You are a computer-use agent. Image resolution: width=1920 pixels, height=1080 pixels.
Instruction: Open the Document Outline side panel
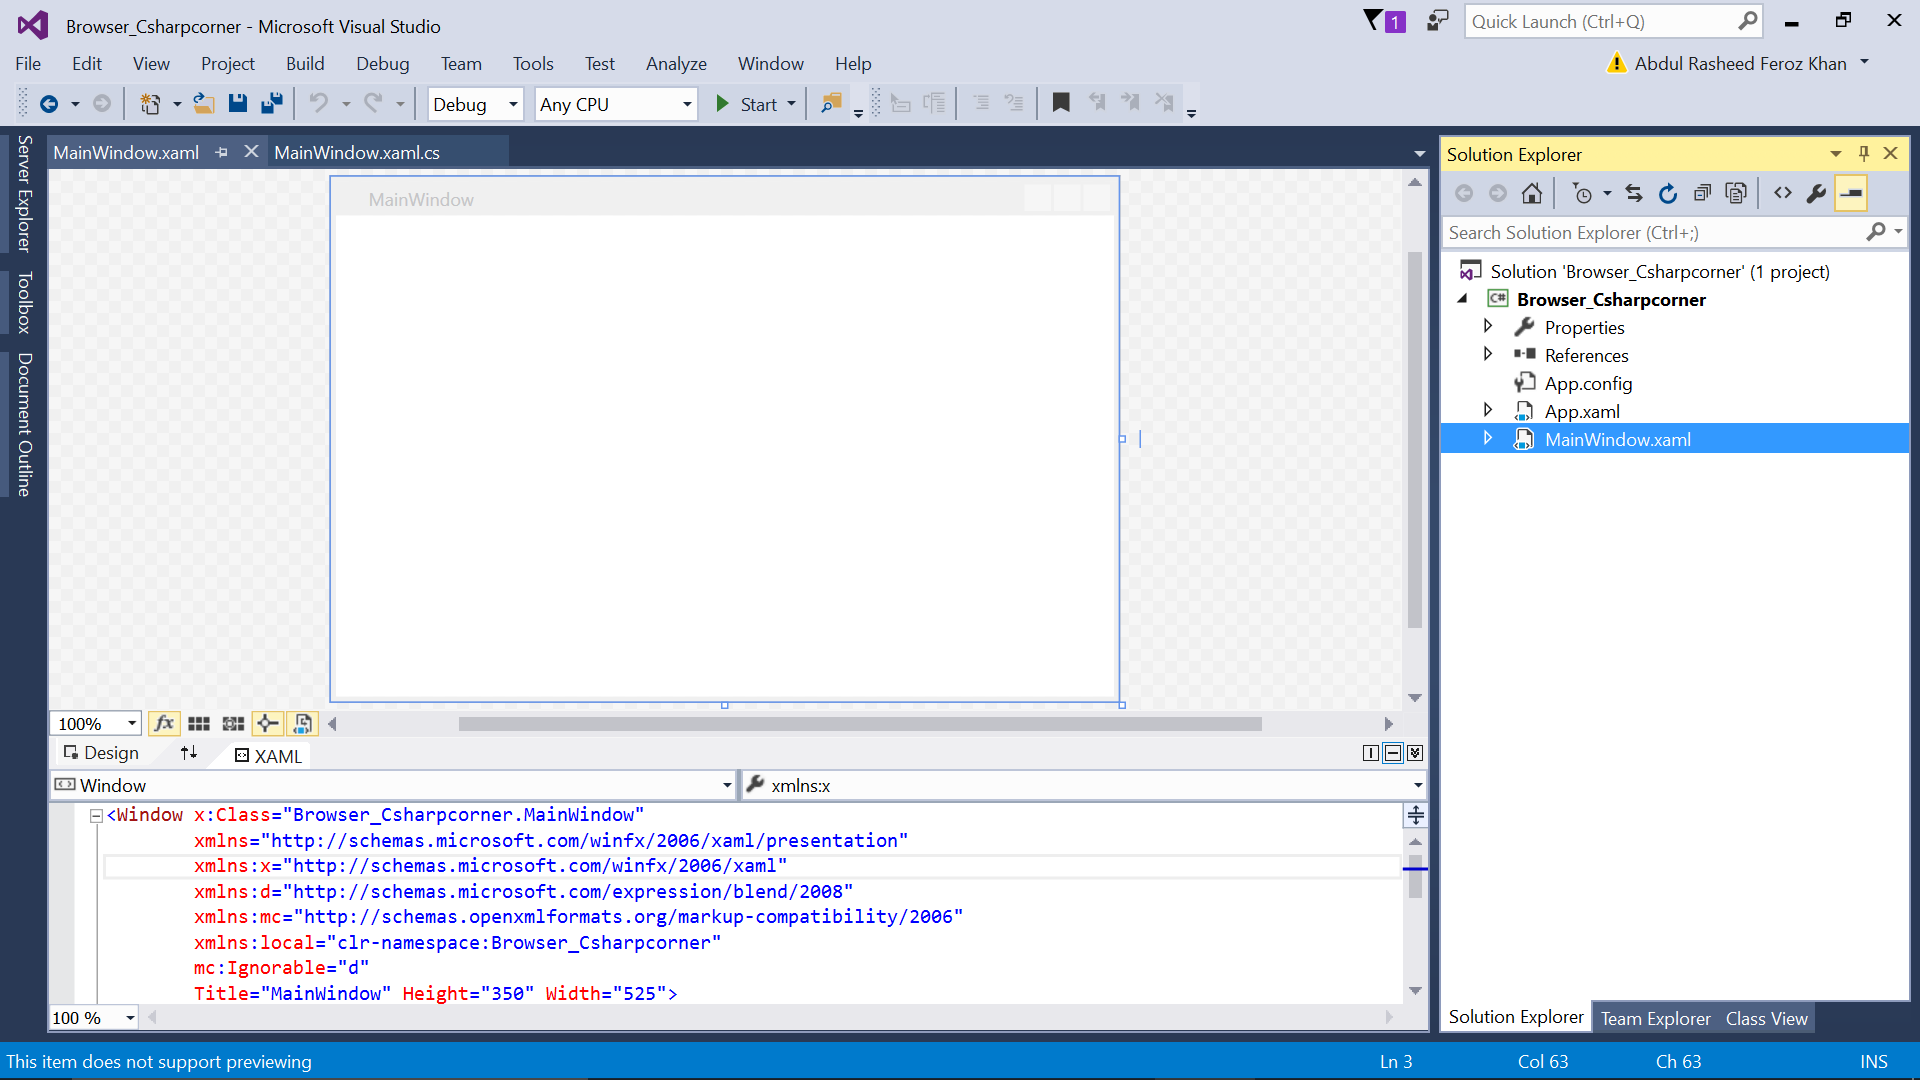click(x=24, y=425)
